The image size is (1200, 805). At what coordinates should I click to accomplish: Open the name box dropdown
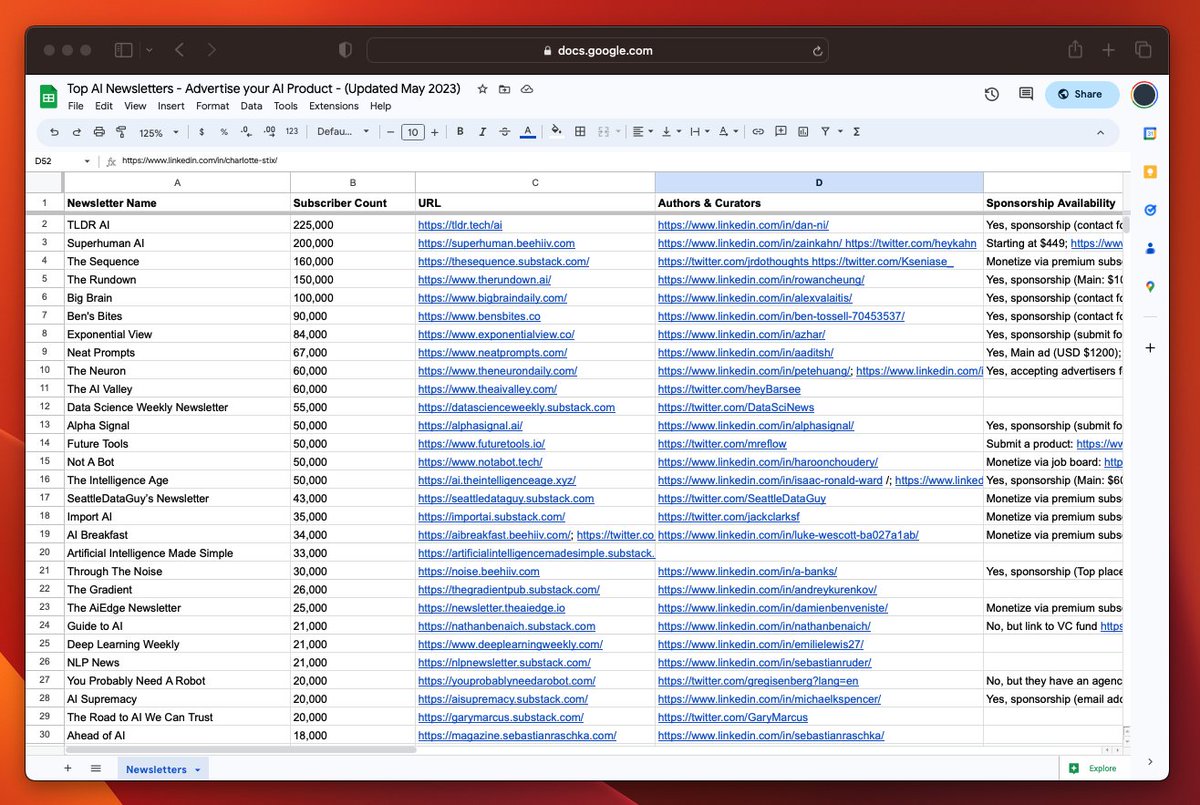click(87, 160)
